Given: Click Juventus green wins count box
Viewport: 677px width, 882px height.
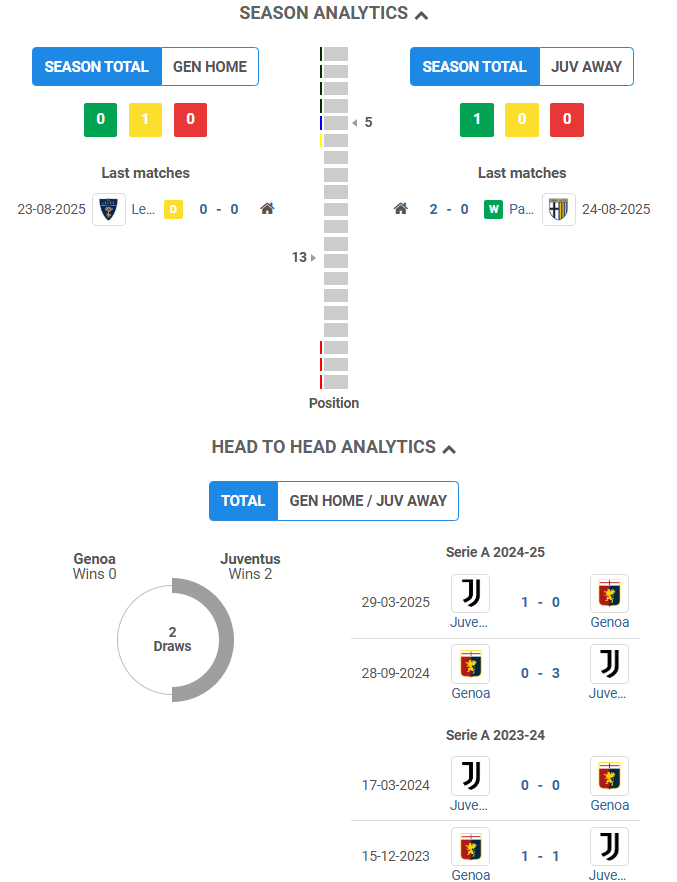Looking at the screenshot, I should point(477,120).
